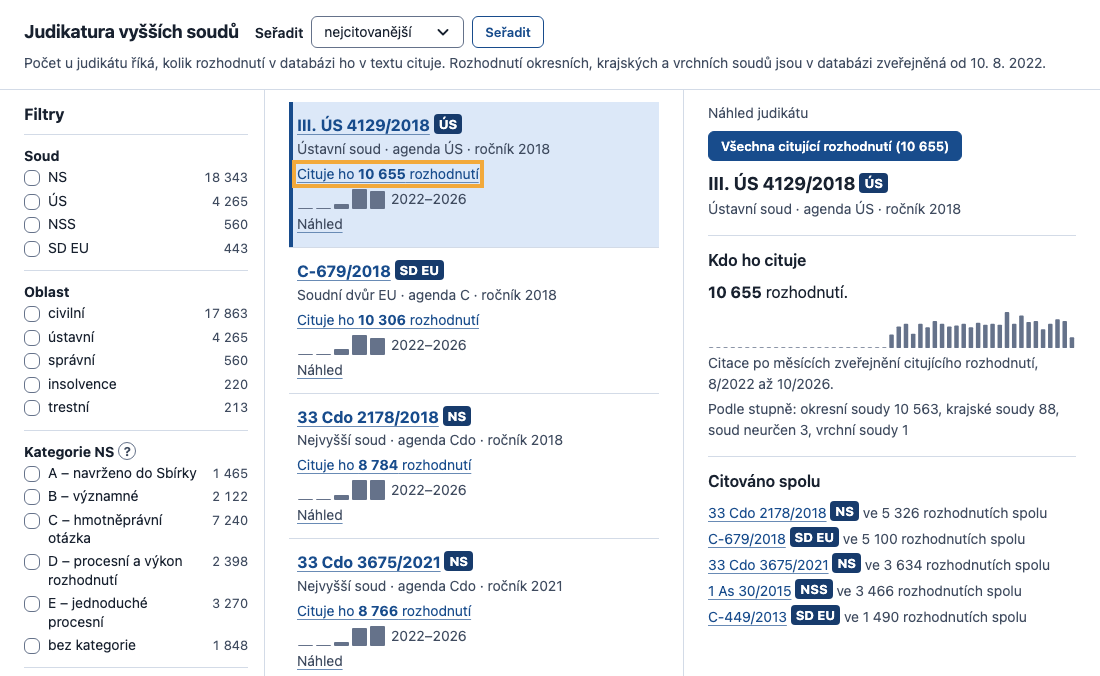Toggle the trestní area checkbox

pos(32,408)
